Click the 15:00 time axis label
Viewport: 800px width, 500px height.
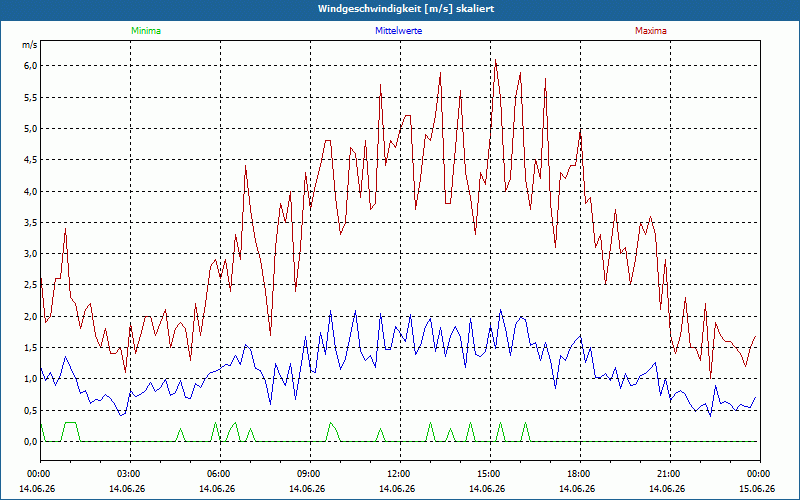490,474
